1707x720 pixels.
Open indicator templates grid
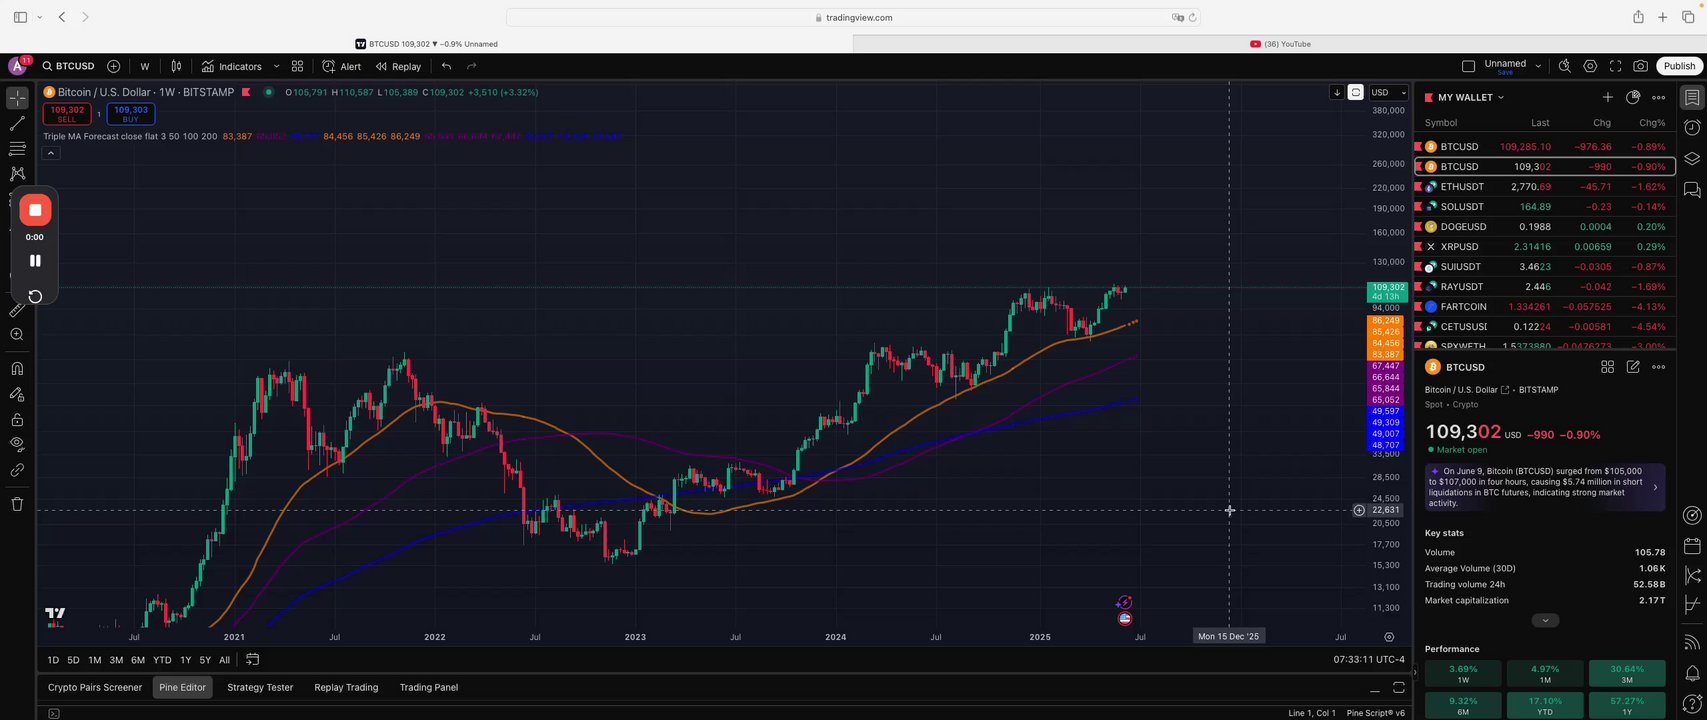click(297, 66)
